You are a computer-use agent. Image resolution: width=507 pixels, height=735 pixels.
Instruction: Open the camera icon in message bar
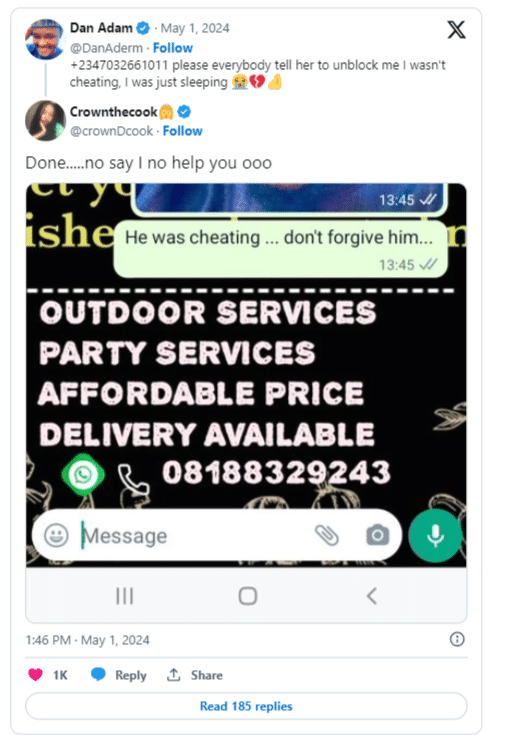tap(378, 535)
